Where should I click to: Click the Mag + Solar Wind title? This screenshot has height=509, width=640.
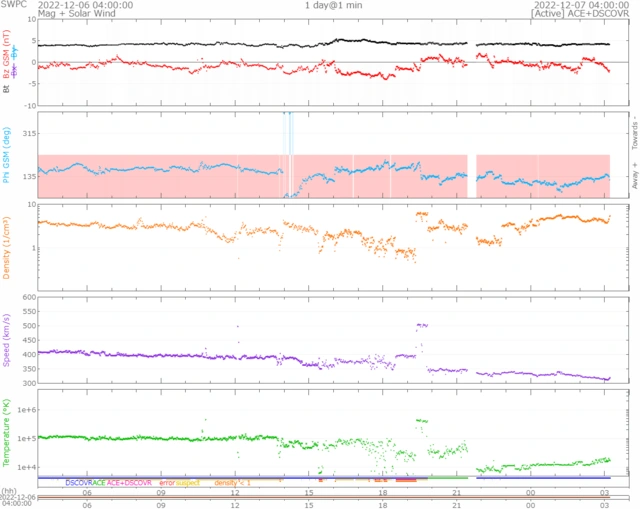tap(77, 13)
